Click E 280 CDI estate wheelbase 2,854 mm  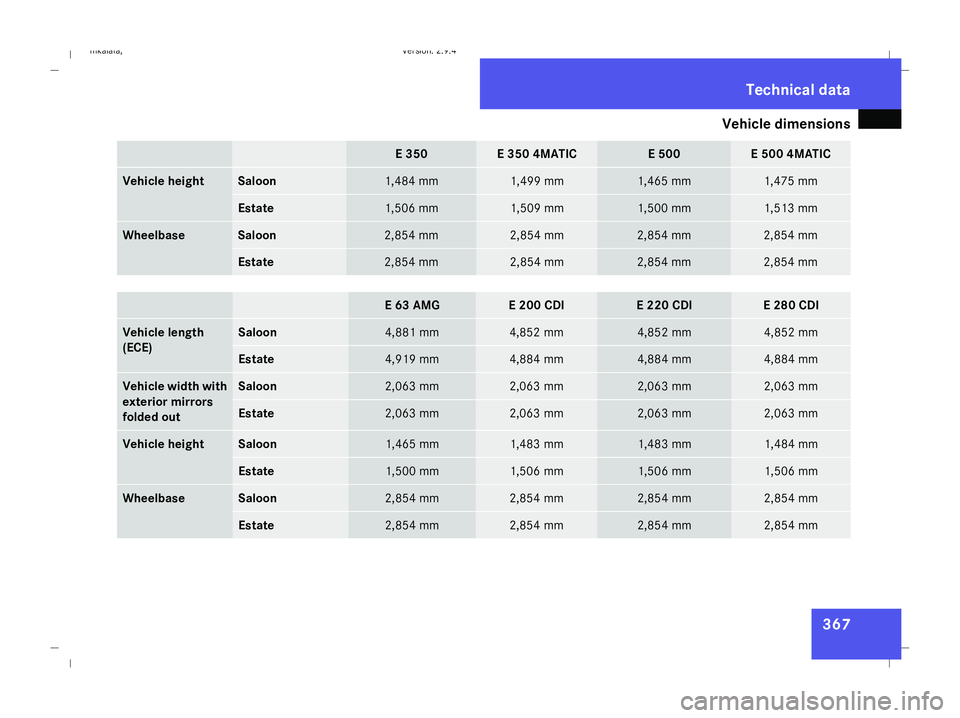click(x=790, y=525)
